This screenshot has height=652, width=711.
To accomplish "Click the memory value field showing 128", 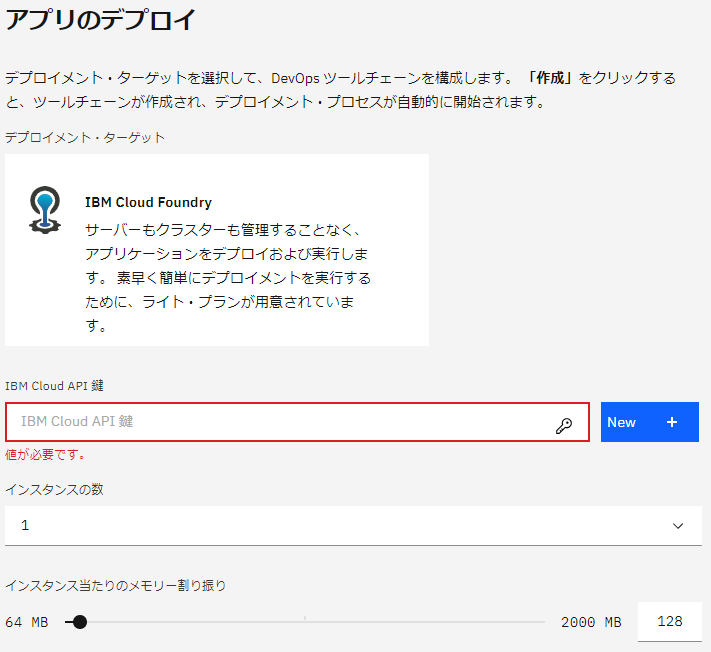I will (670, 621).
